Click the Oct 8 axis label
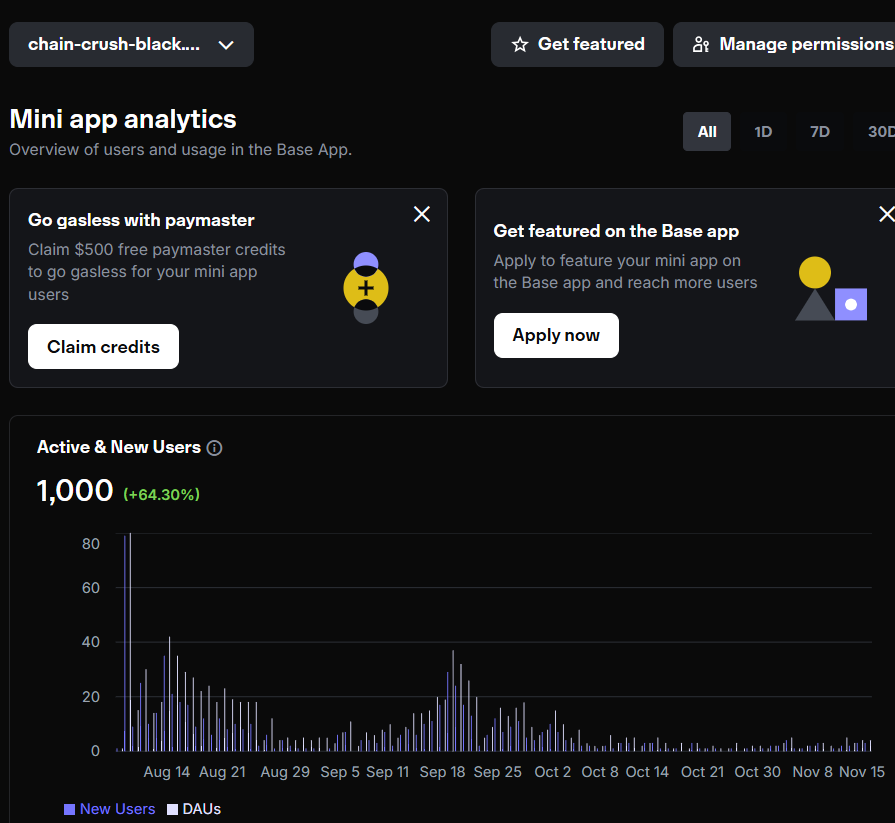895x823 pixels. coord(600,772)
